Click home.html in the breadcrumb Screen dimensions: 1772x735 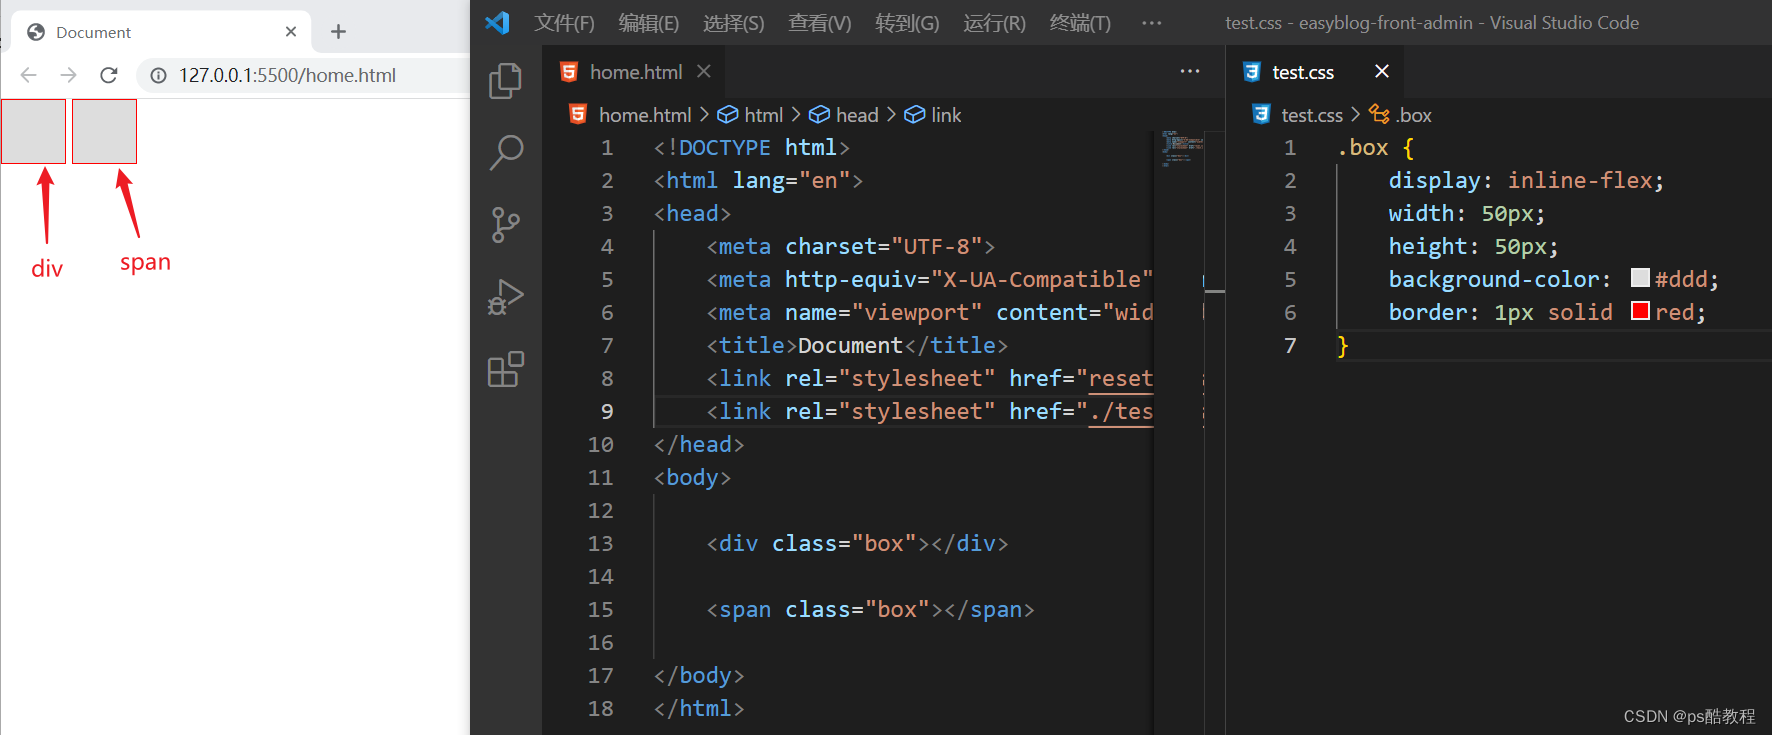click(x=645, y=115)
